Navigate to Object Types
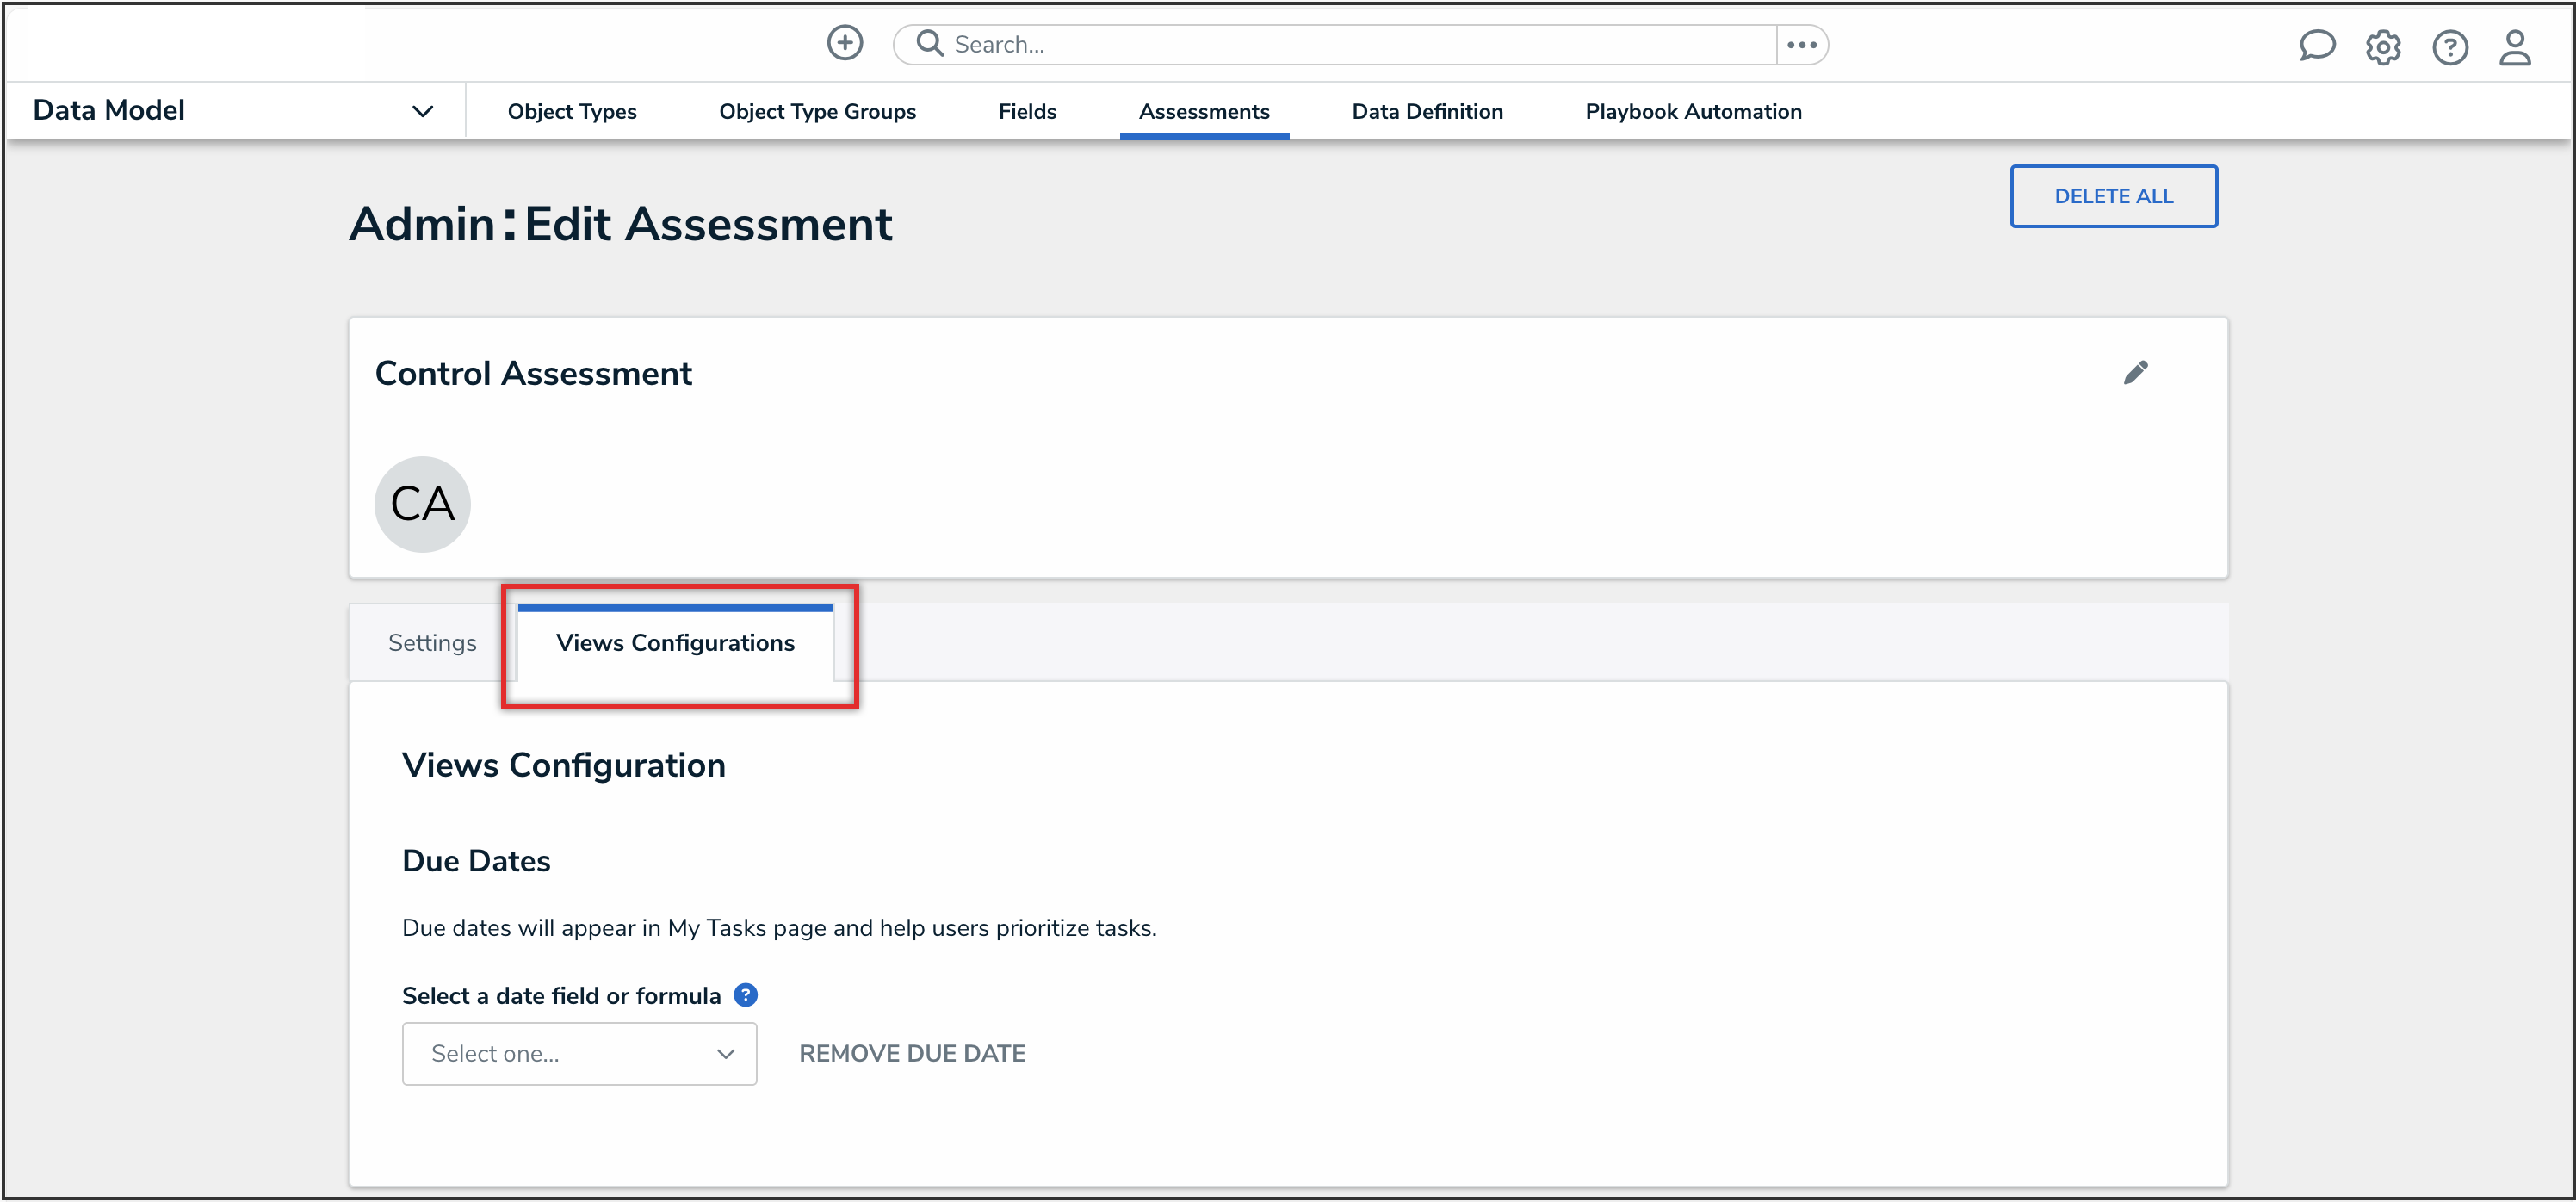This screenshot has width=2576, height=1202. pyautogui.click(x=572, y=111)
